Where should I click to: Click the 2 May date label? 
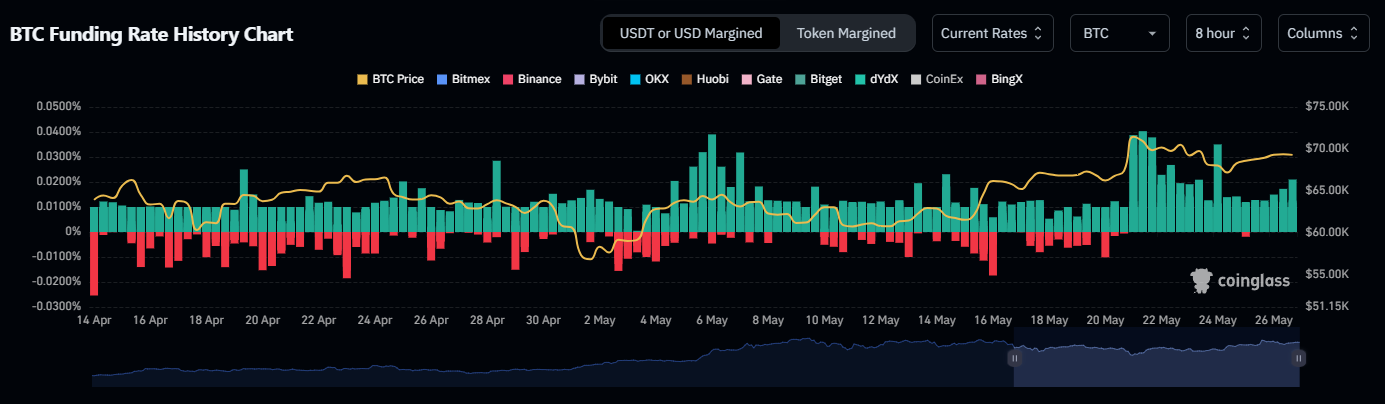598,321
